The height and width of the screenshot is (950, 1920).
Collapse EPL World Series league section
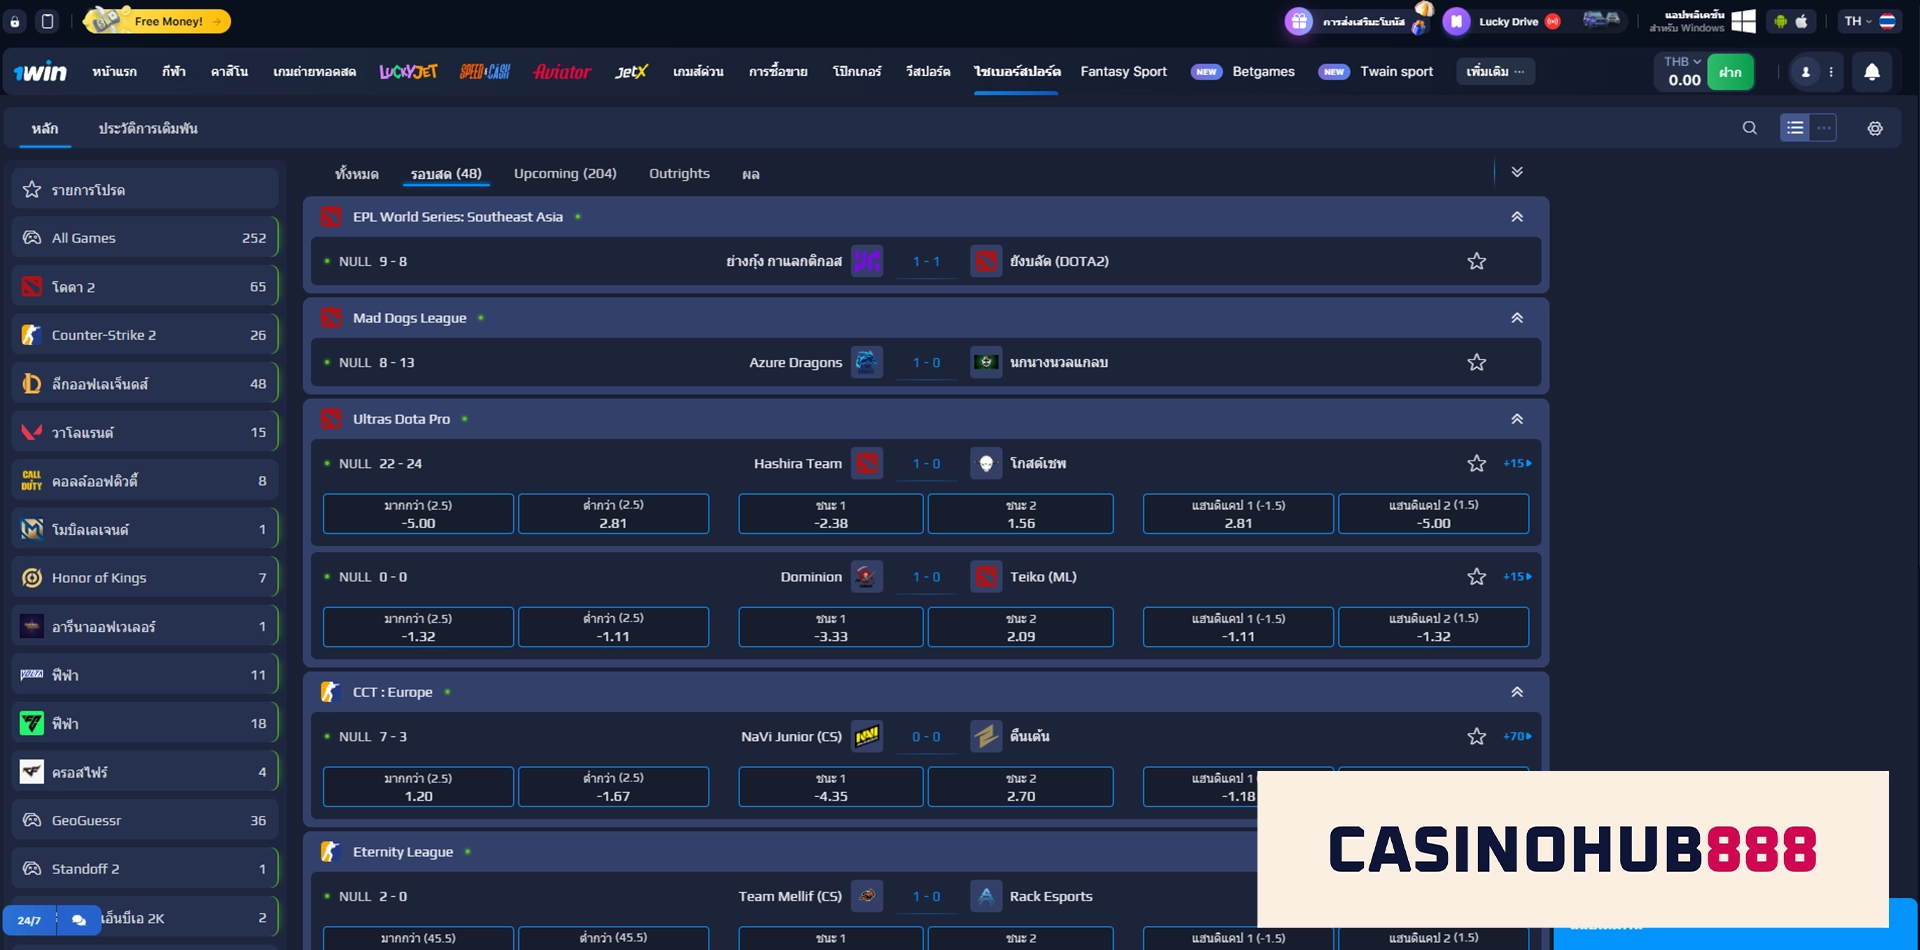pyautogui.click(x=1517, y=216)
